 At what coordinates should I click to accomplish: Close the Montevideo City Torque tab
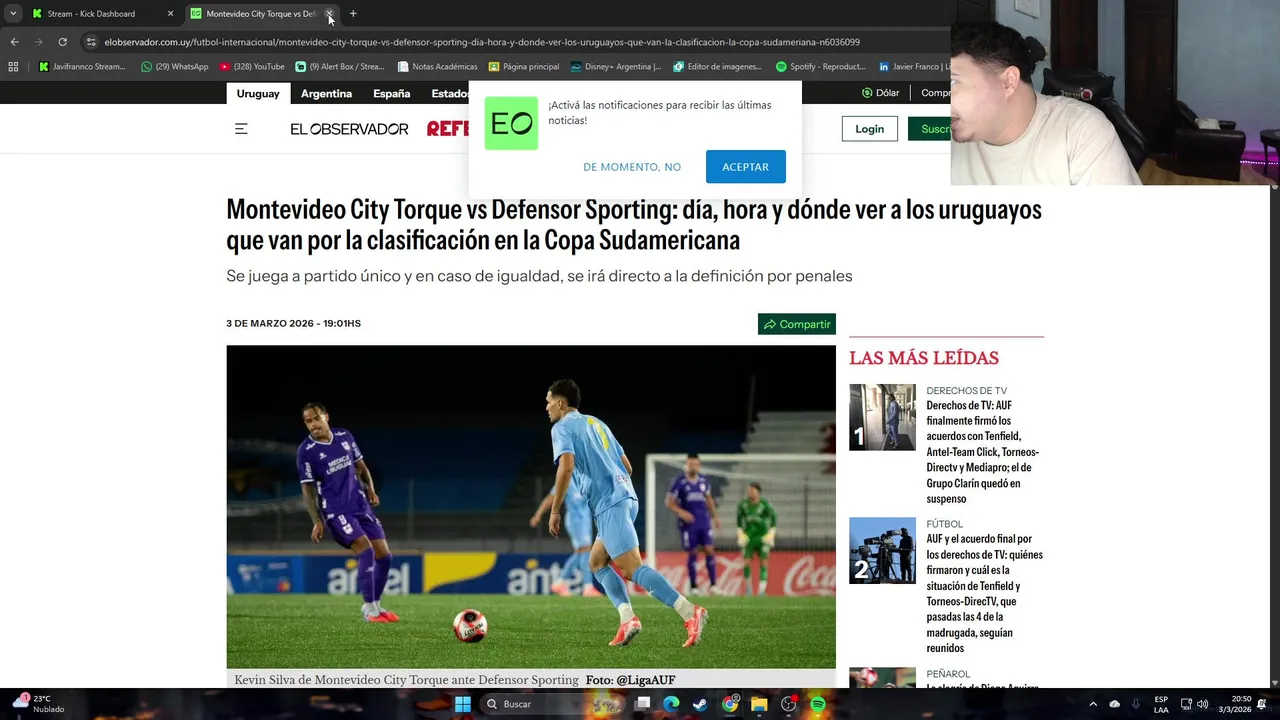(x=329, y=14)
